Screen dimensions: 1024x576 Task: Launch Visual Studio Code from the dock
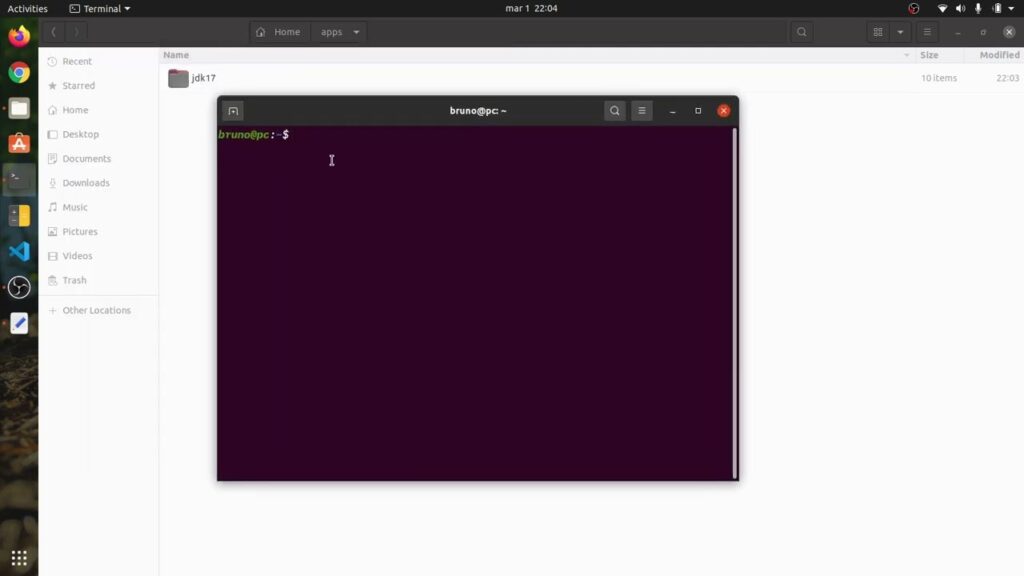click(19, 251)
